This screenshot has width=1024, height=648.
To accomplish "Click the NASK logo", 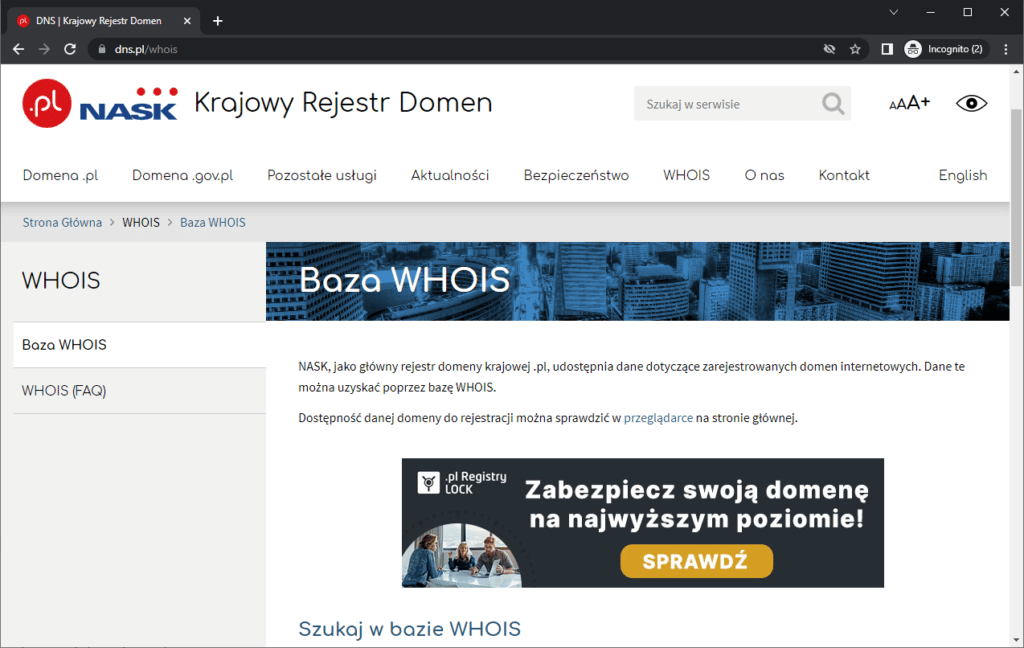I will click(126, 103).
